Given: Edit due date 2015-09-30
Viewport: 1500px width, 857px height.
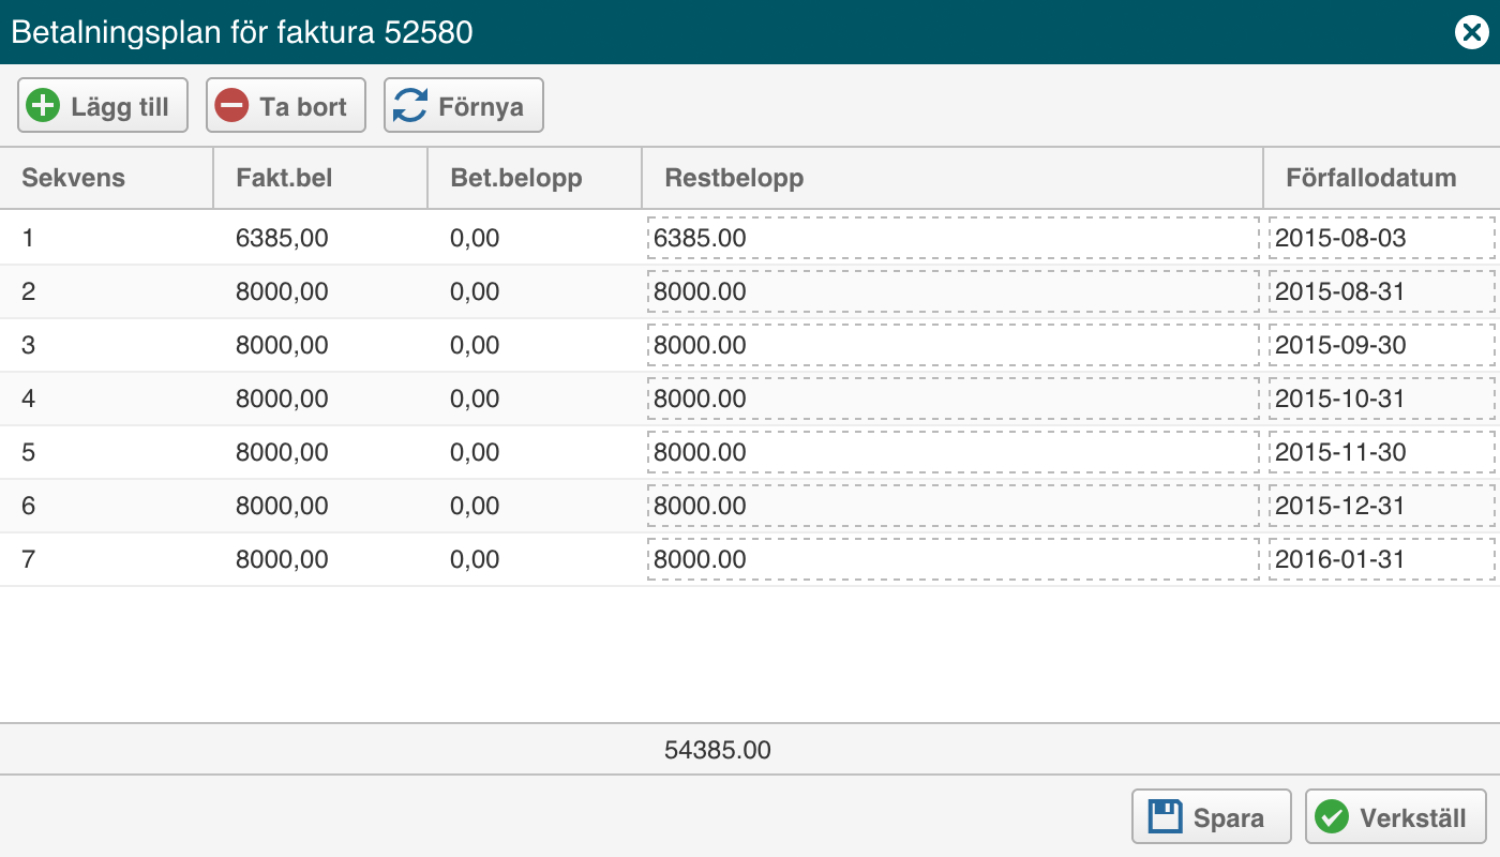Looking at the screenshot, I should pos(1382,345).
